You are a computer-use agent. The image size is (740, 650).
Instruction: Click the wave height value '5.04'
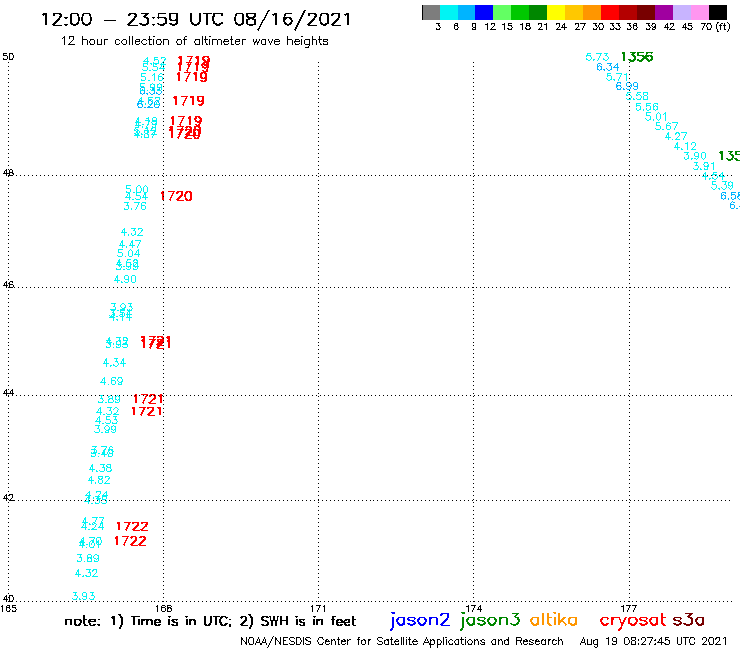pos(128,253)
